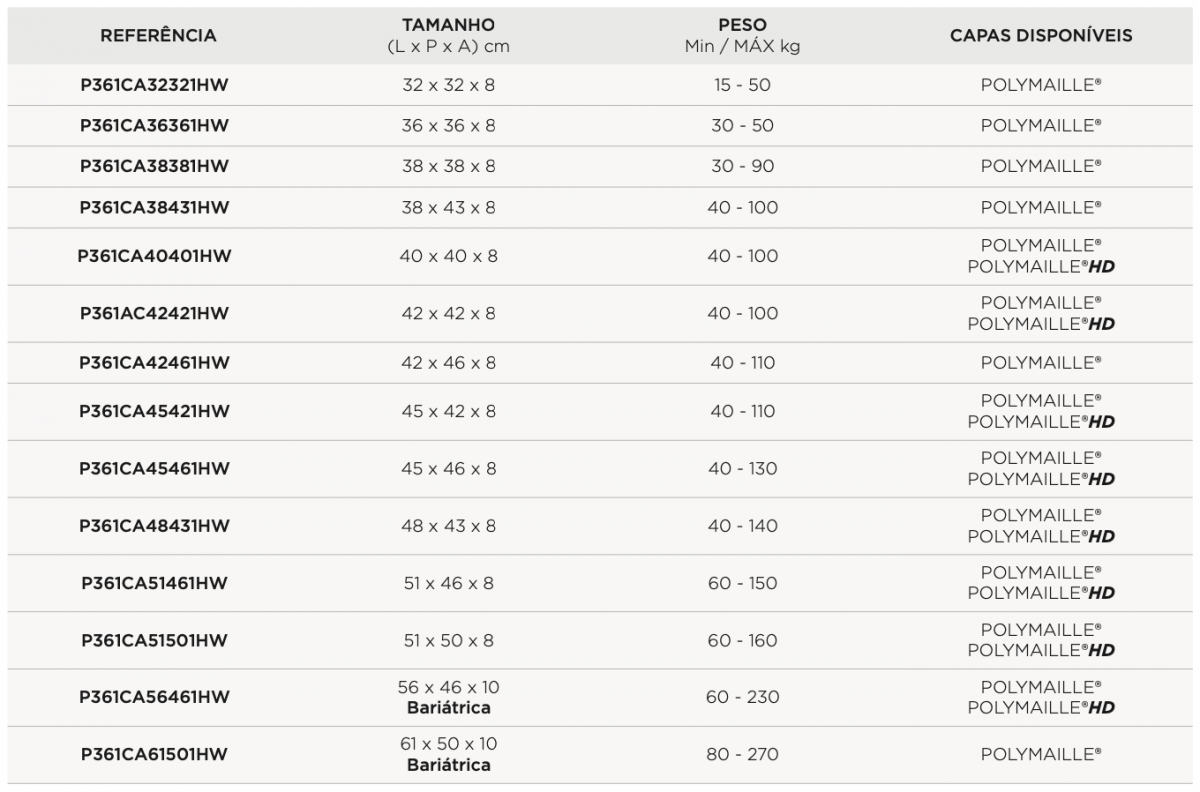Click reference P361CA61501HW
This screenshot has height=792, width=1200.
pos(154,754)
